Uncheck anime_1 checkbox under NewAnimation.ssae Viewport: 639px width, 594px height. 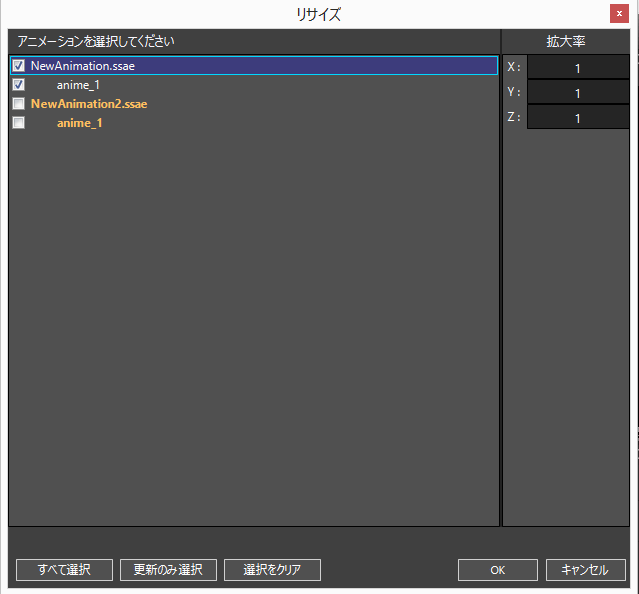tap(18, 85)
